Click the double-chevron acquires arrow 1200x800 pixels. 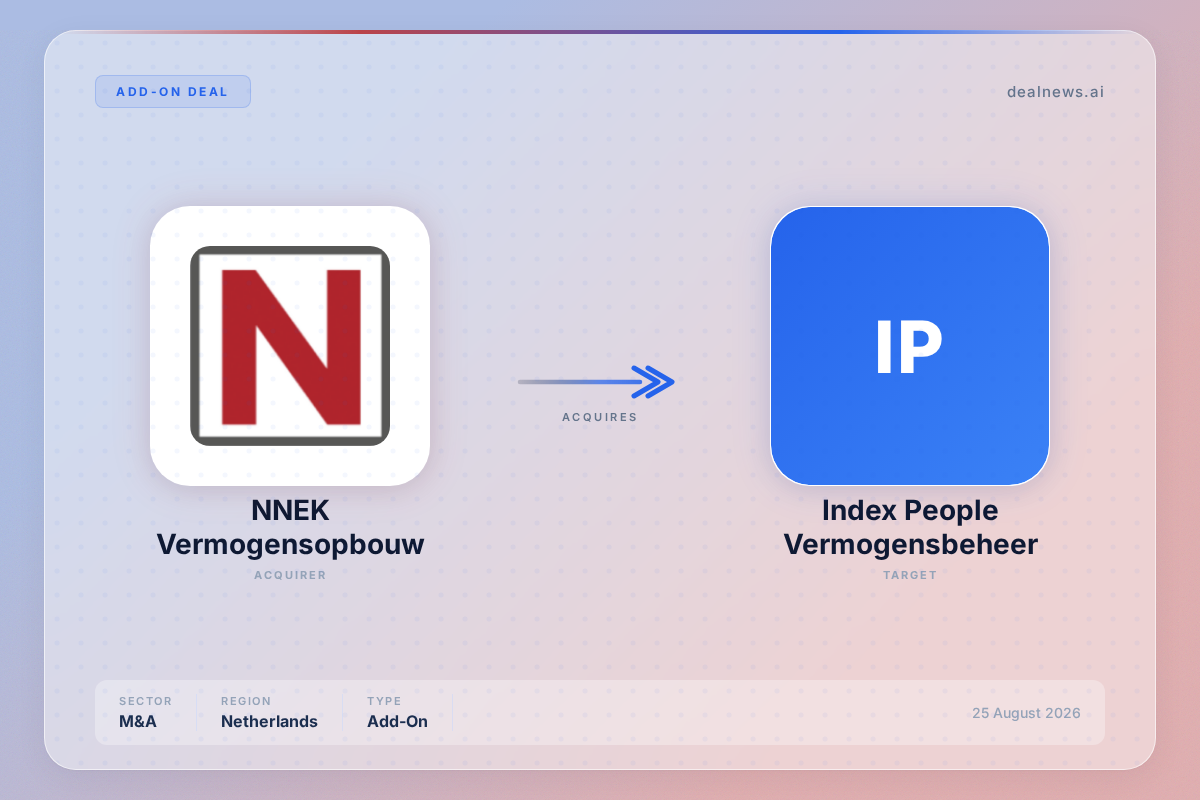click(x=597, y=381)
